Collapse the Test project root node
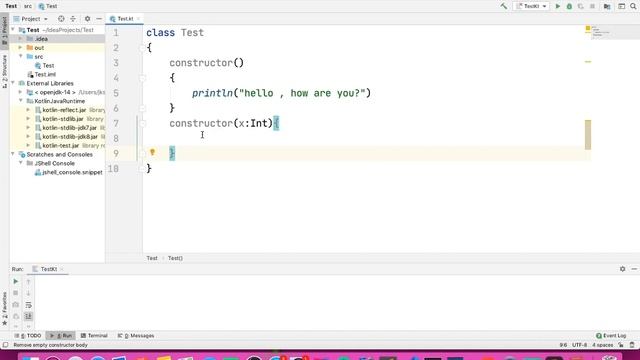This screenshot has width=640, height=360. 13,30
